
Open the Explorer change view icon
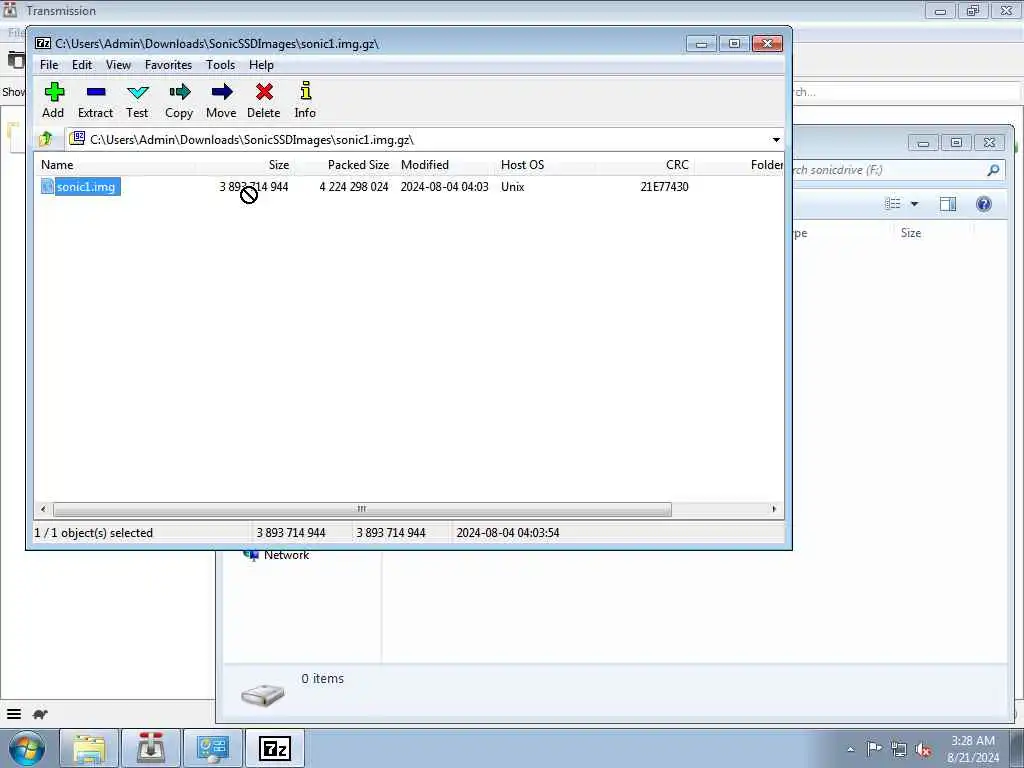click(893, 204)
